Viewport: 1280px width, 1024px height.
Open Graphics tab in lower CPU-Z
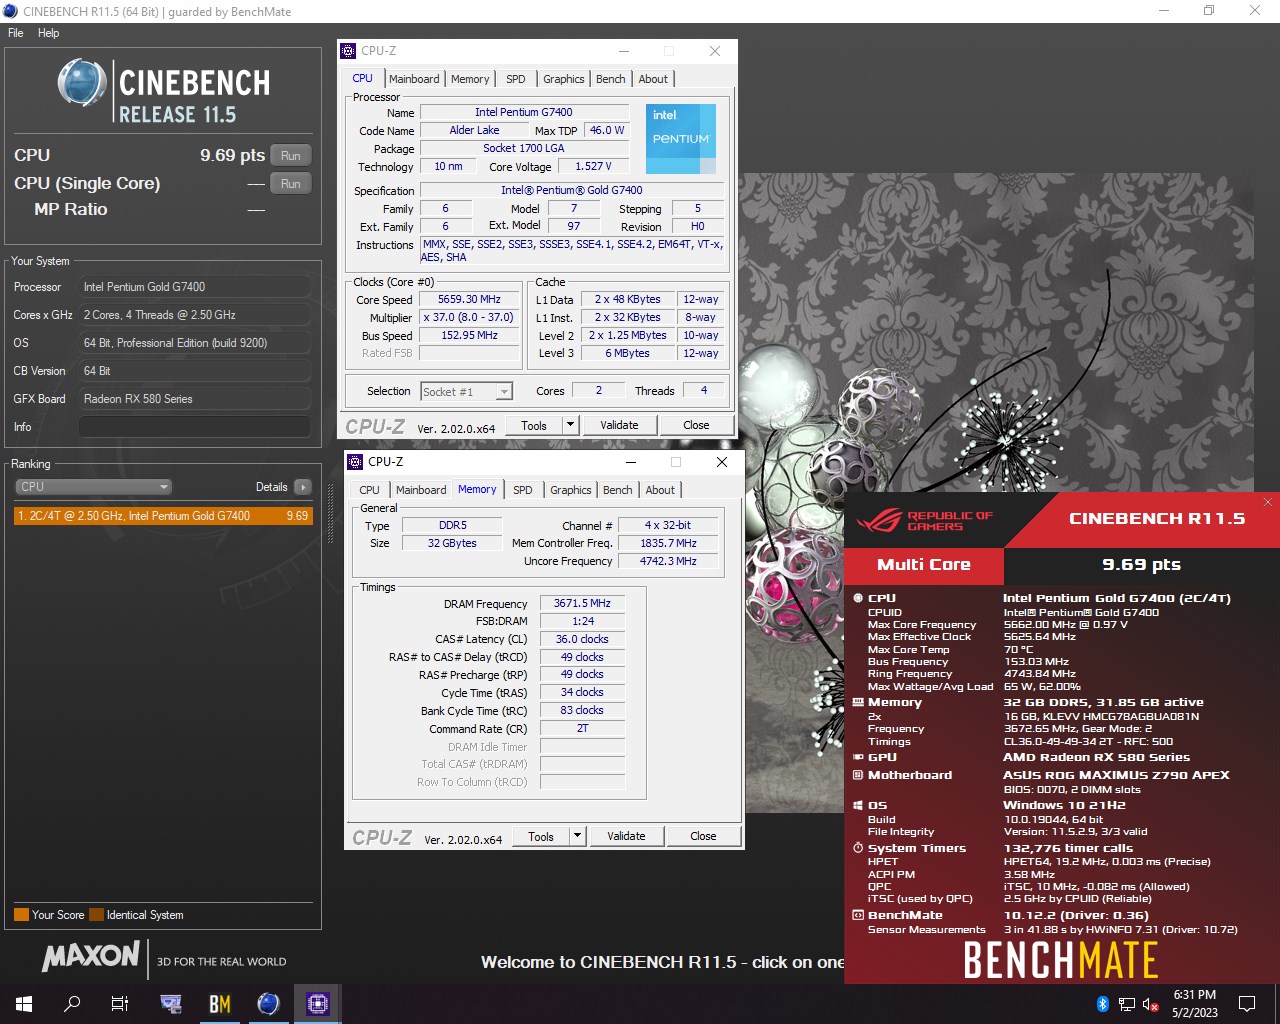pos(570,490)
